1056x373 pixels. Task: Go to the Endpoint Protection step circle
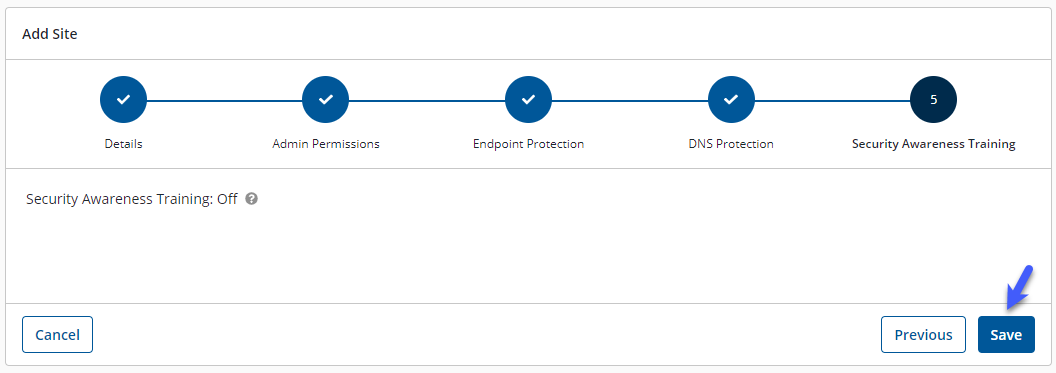pos(529,100)
